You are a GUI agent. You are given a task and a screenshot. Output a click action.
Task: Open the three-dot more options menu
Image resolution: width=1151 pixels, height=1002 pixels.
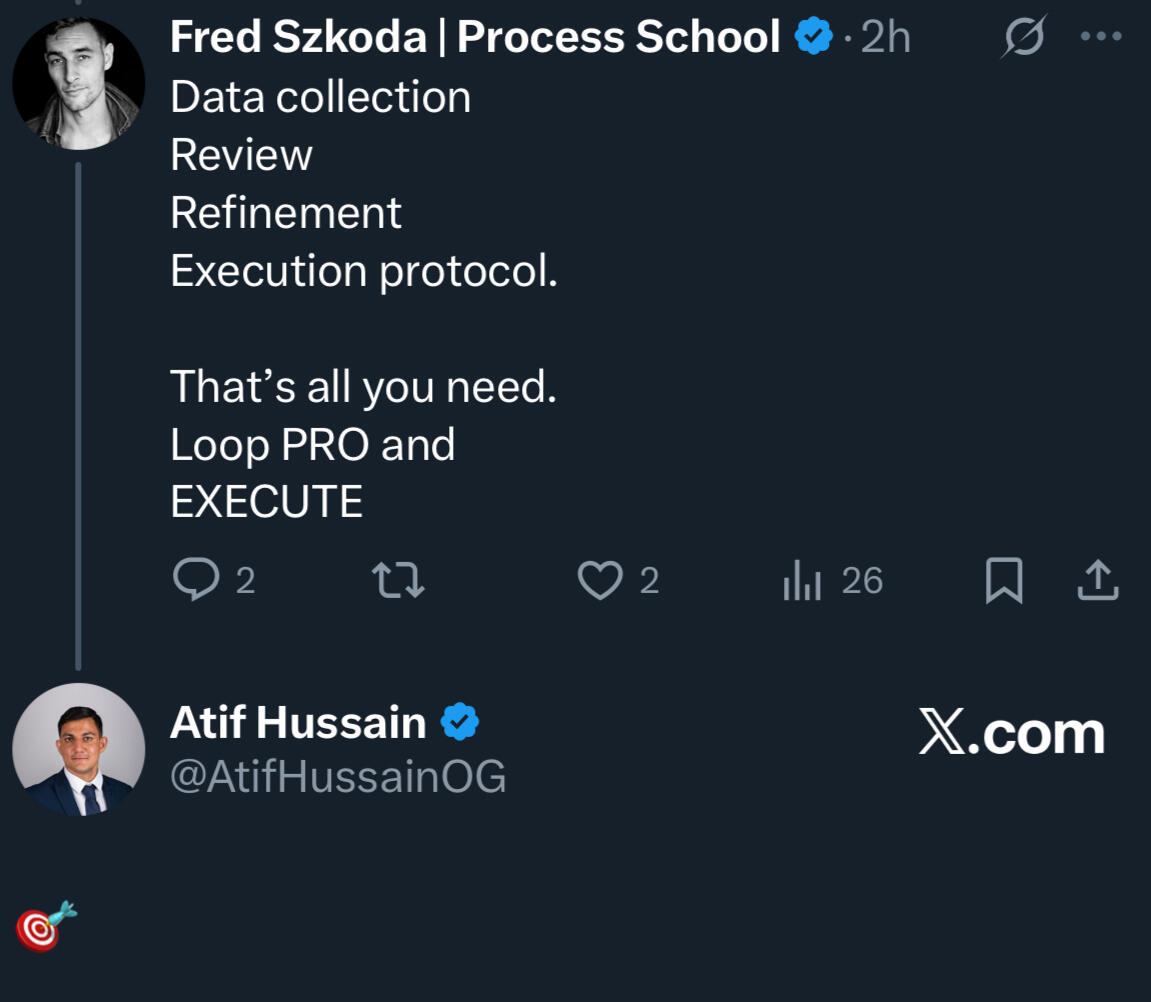pyautogui.click(x=1102, y=37)
